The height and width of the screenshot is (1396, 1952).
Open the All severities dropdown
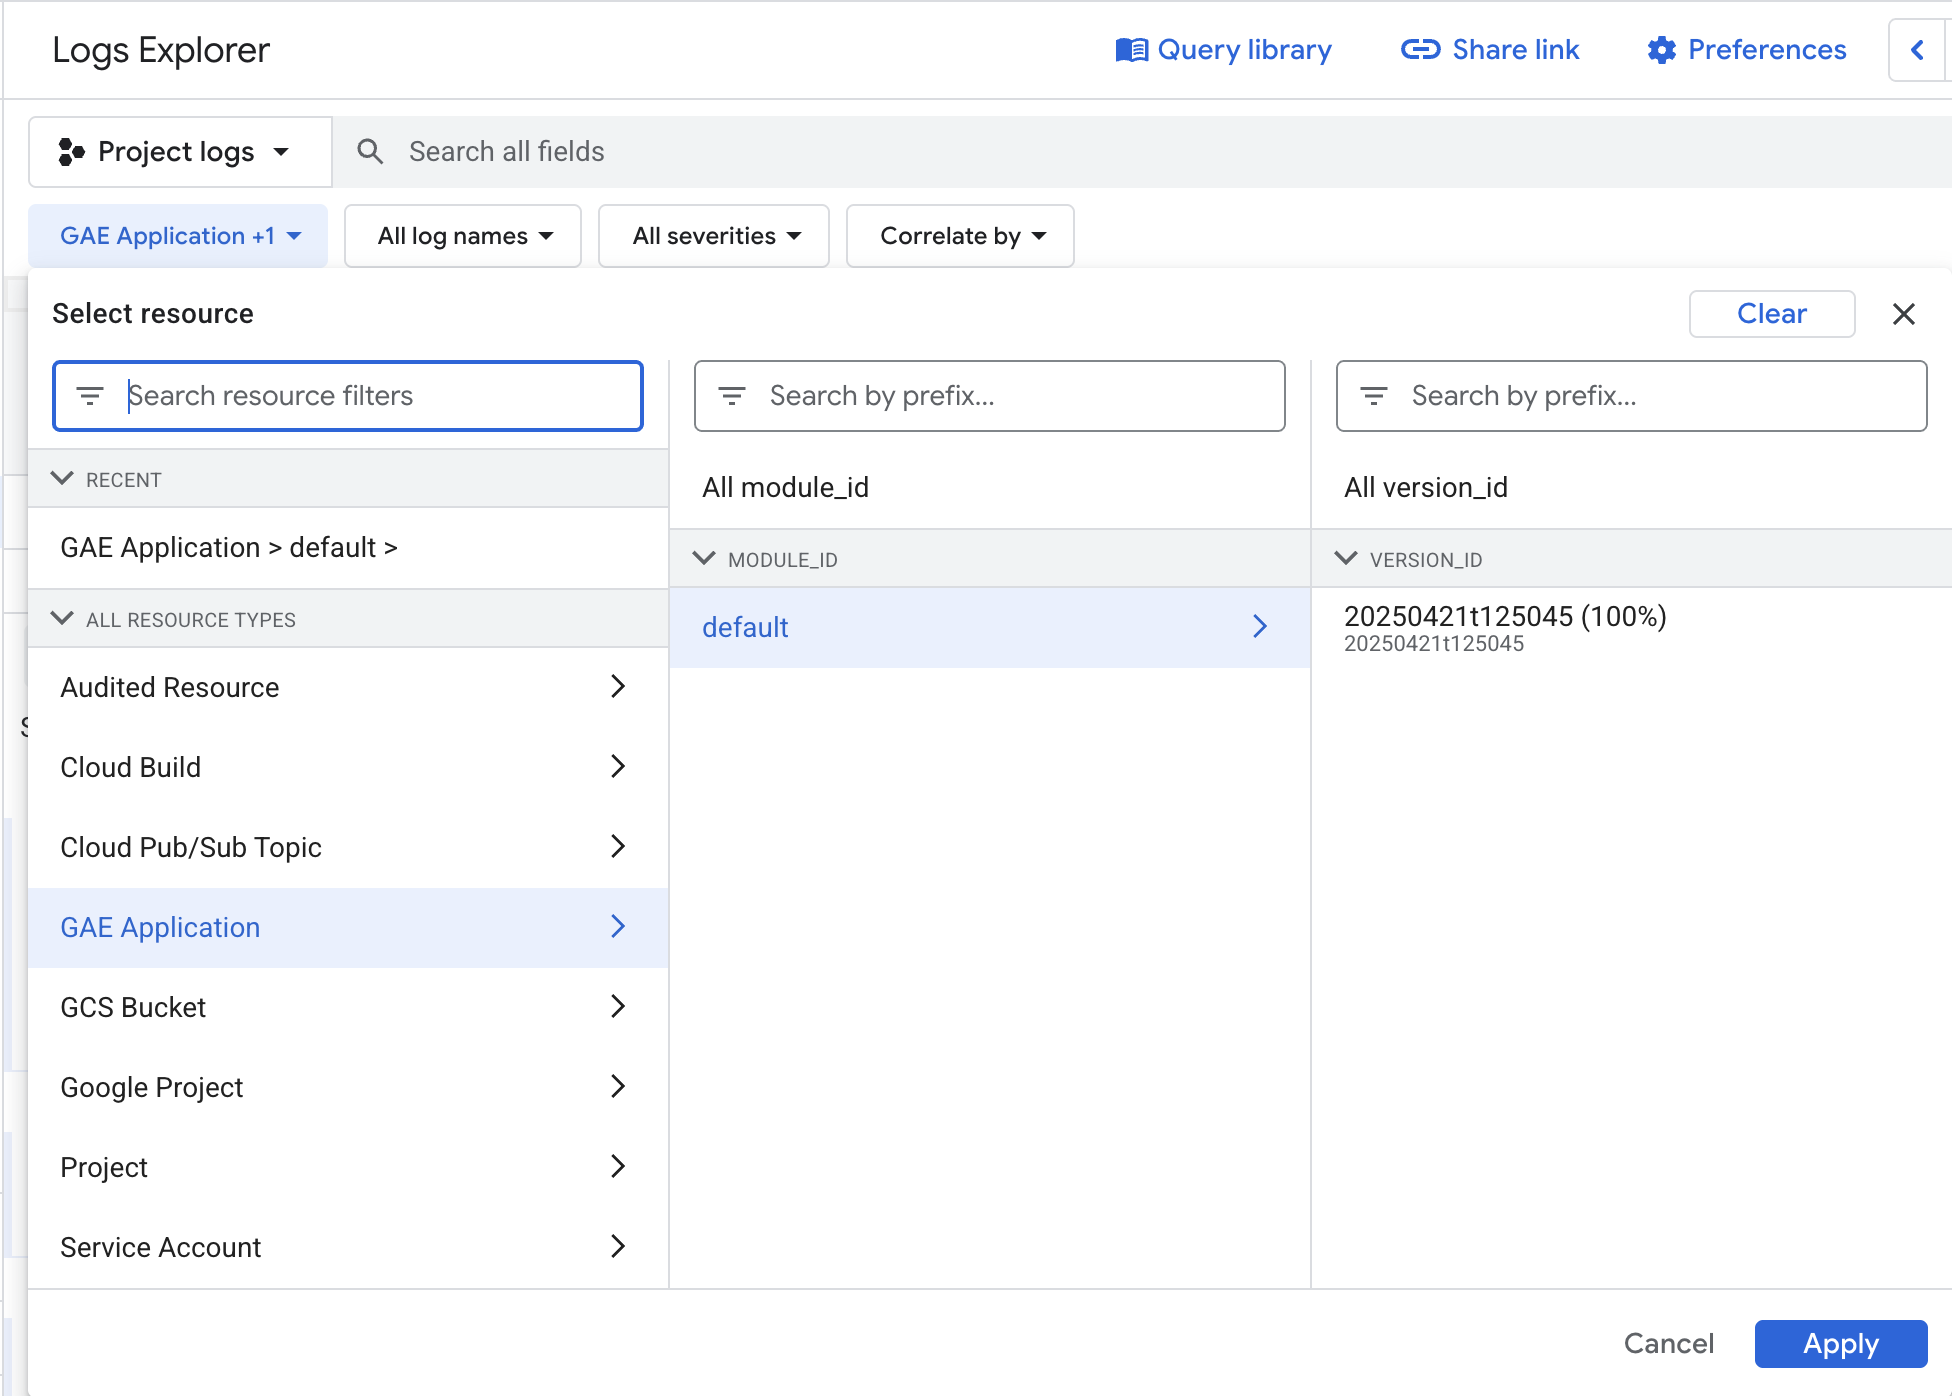pyautogui.click(x=714, y=236)
